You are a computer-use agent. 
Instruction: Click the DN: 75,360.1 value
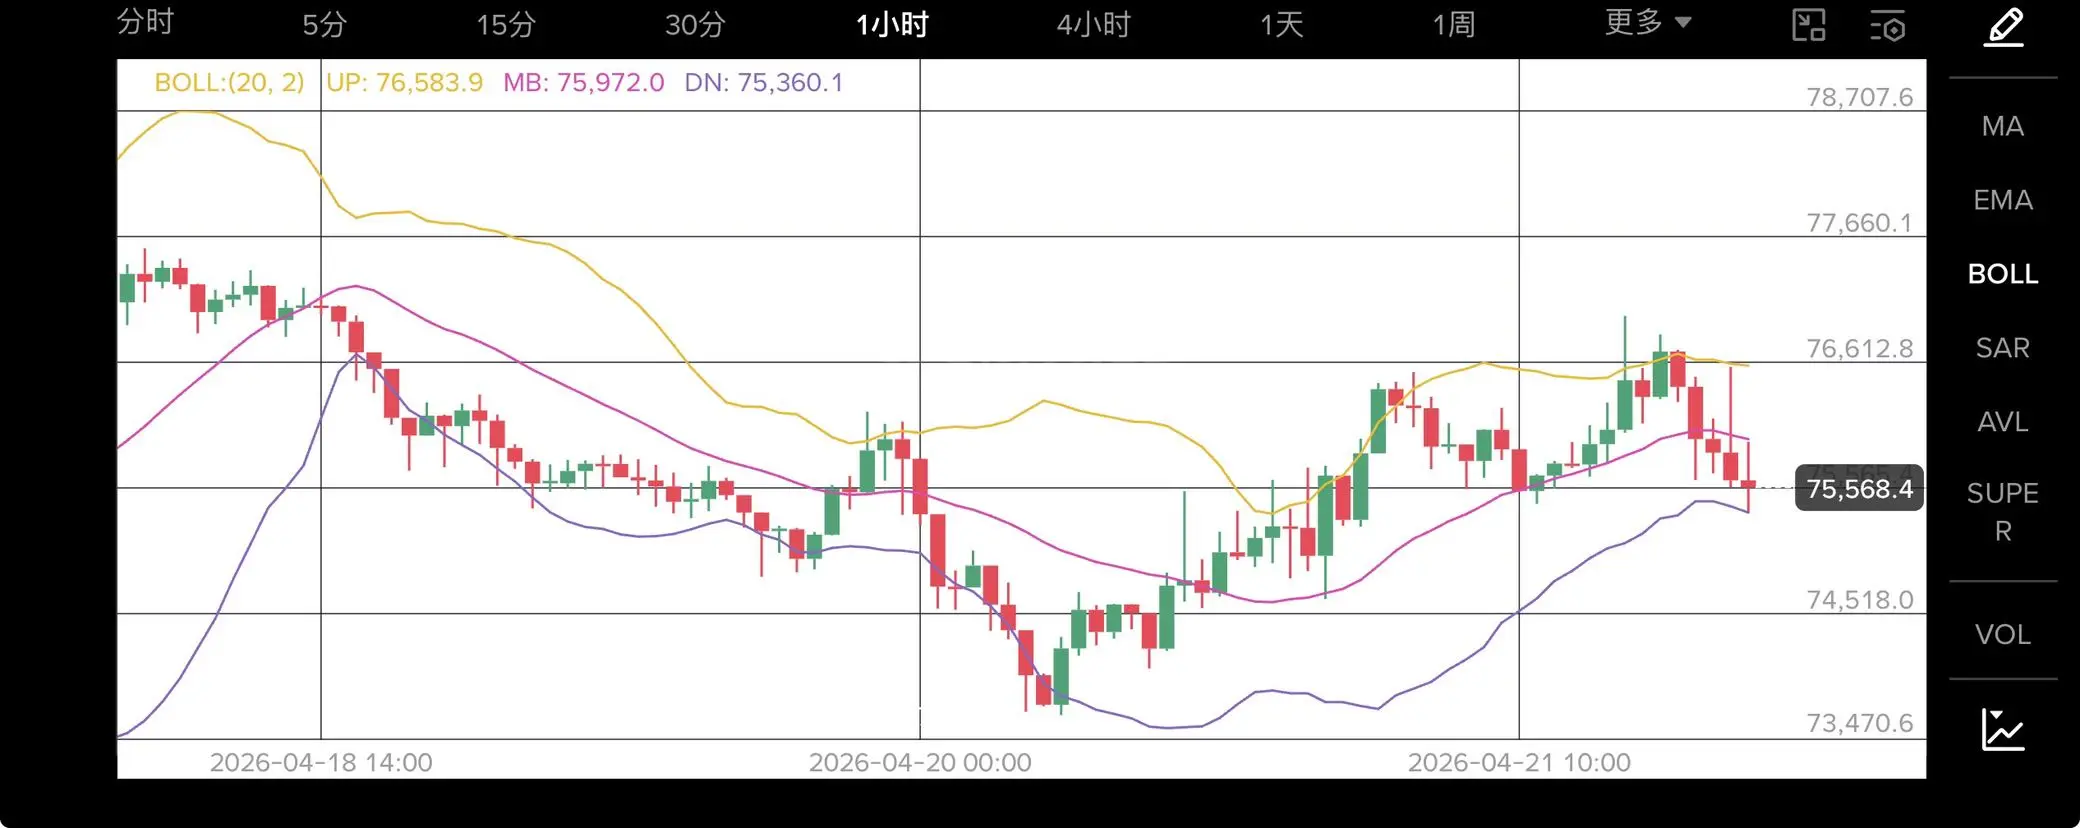coord(764,82)
